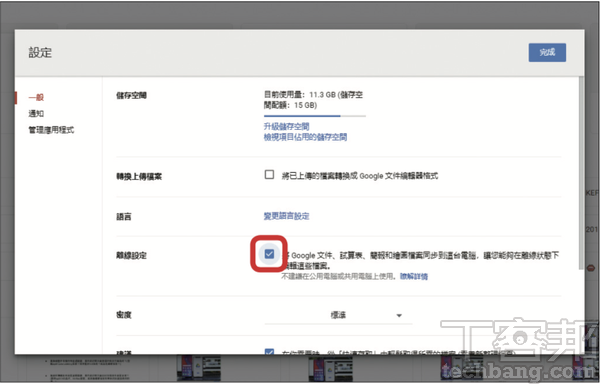The height and width of the screenshot is (384, 600).
Task: Toggle the 建議 checkbox at the bottom
Action: (x=269, y=352)
